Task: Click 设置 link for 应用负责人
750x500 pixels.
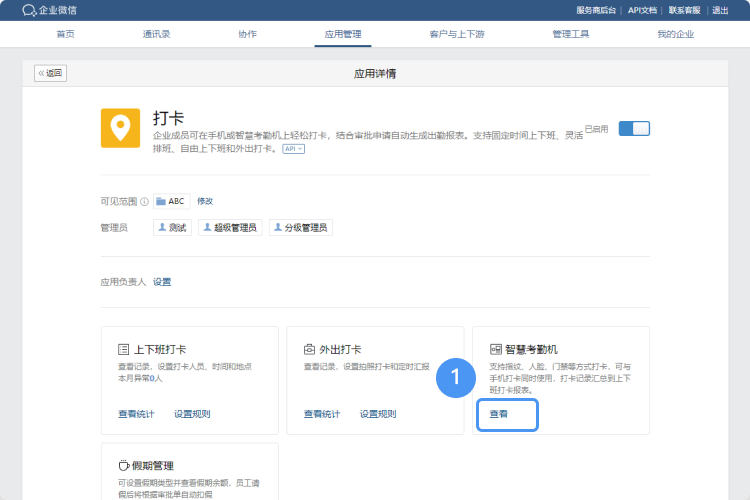Action: 162,282
